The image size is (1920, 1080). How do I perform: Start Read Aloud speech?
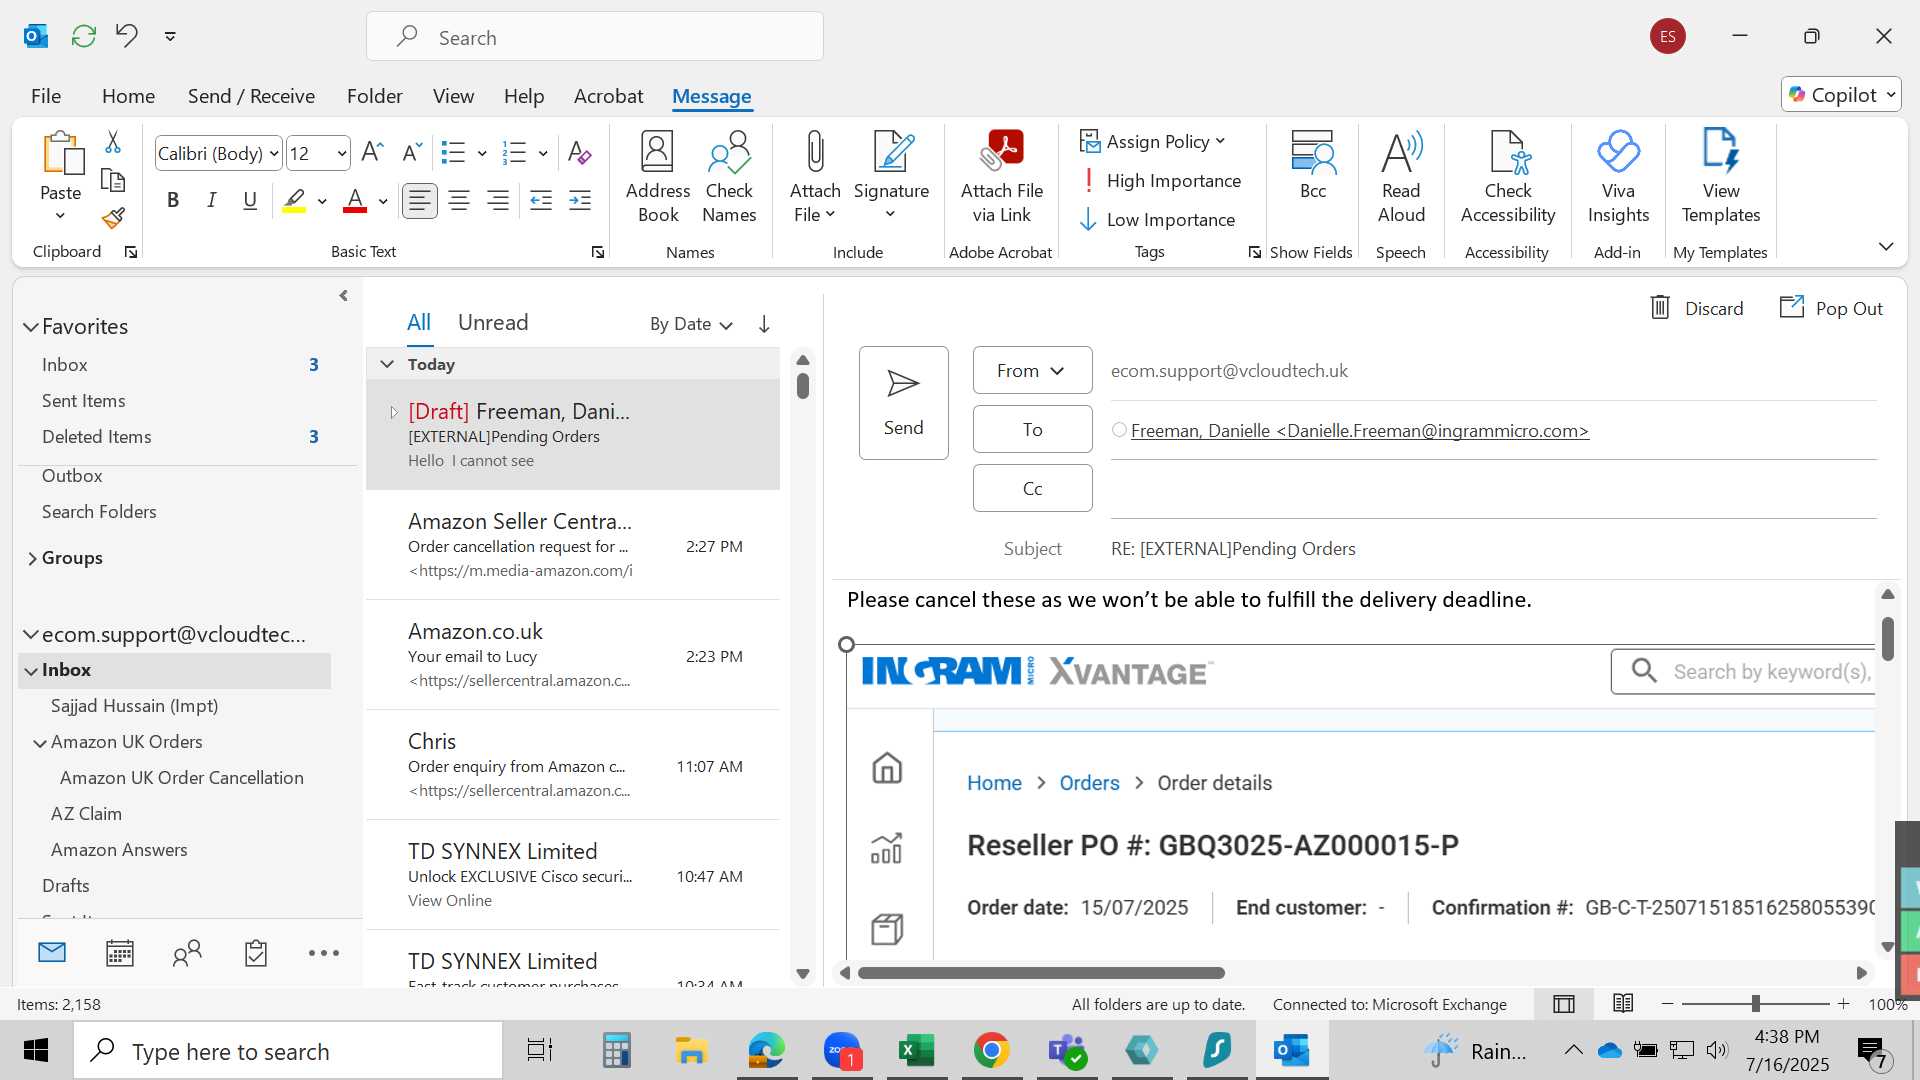[x=1401, y=178]
